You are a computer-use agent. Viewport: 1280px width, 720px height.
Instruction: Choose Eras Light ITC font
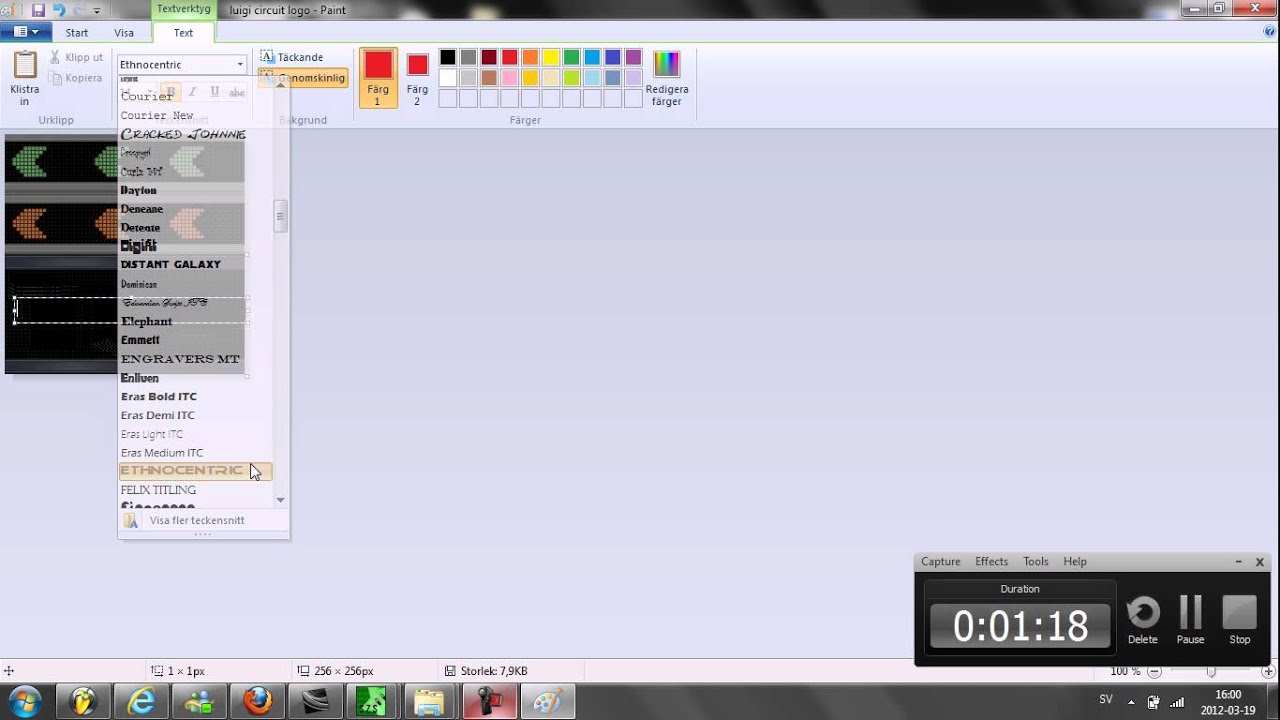(152, 434)
